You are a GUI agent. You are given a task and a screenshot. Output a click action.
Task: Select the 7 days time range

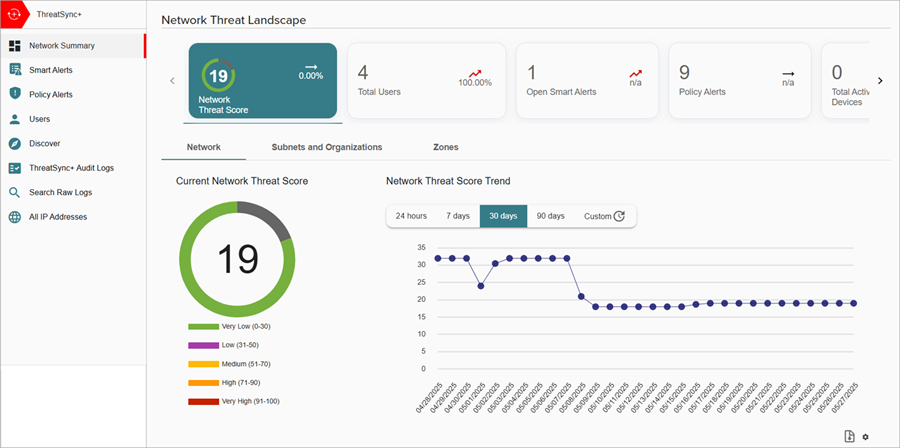coord(457,216)
